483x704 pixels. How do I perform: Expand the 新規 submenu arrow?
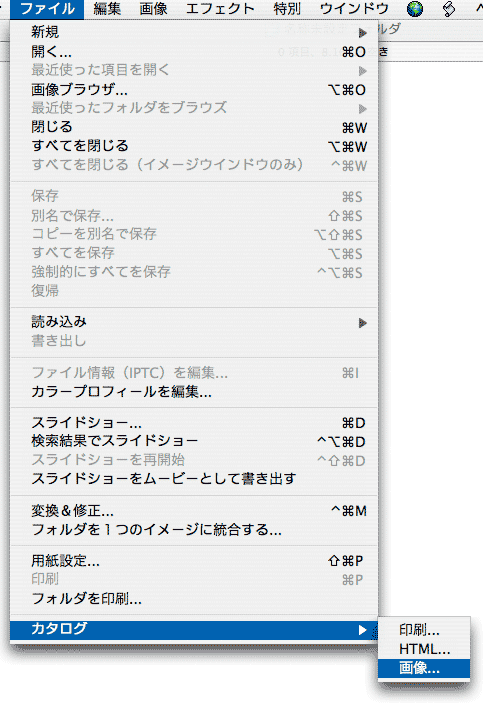pyautogui.click(x=363, y=32)
